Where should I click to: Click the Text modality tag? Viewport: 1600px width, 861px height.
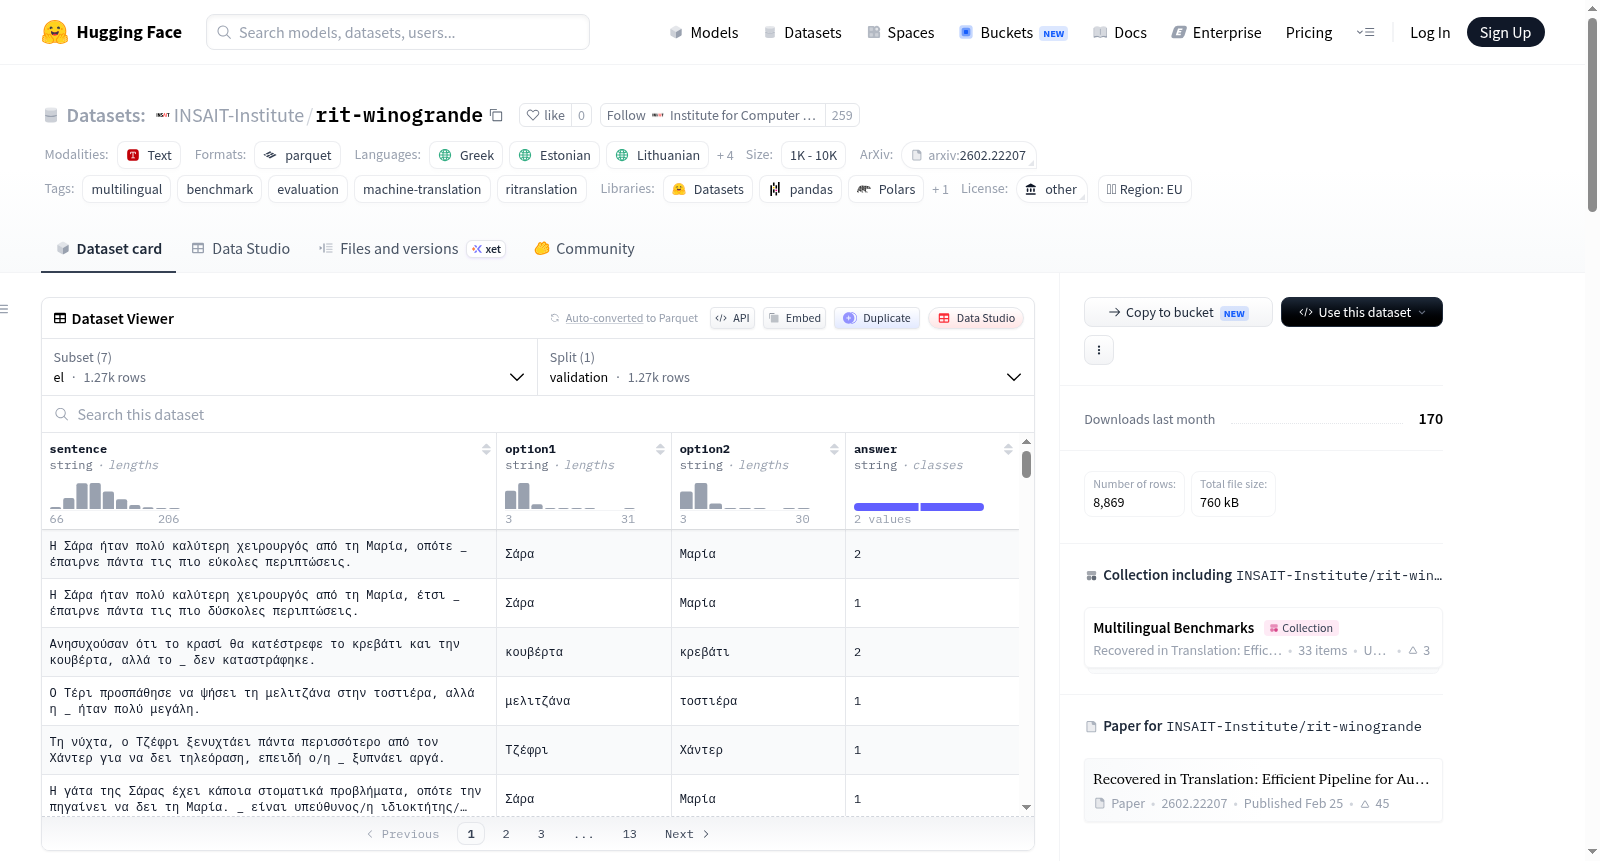pyautogui.click(x=149, y=155)
